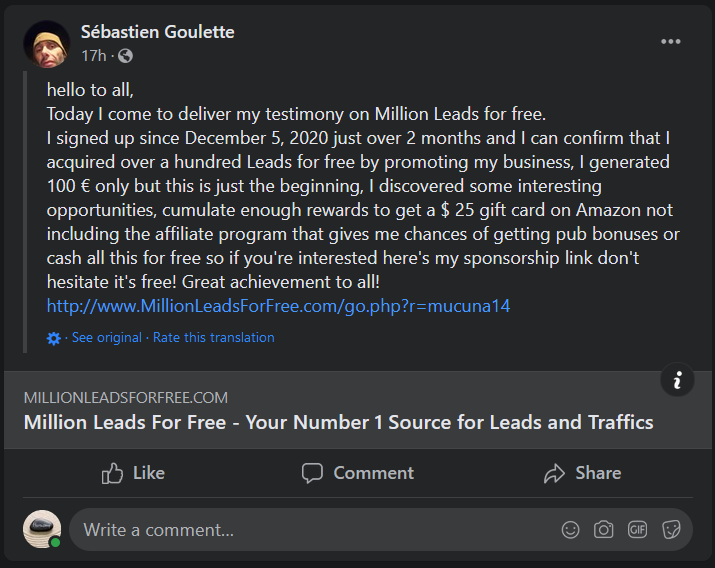Insert an emoji in the comment
Image resolution: width=715 pixels, height=568 pixels.
click(570, 530)
